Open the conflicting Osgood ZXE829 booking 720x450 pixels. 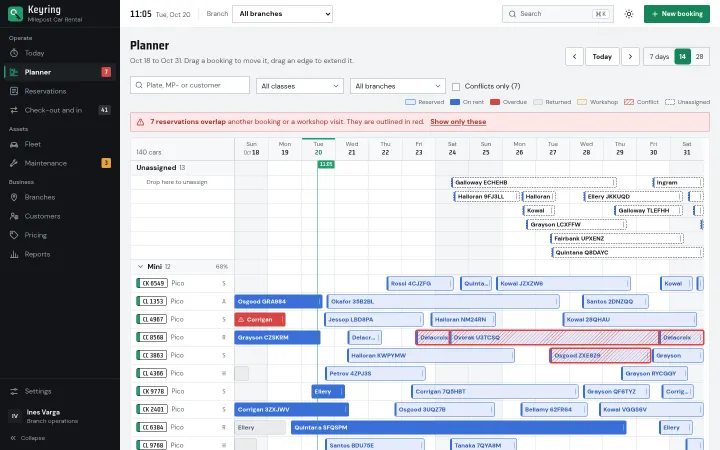click(x=600, y=355)
